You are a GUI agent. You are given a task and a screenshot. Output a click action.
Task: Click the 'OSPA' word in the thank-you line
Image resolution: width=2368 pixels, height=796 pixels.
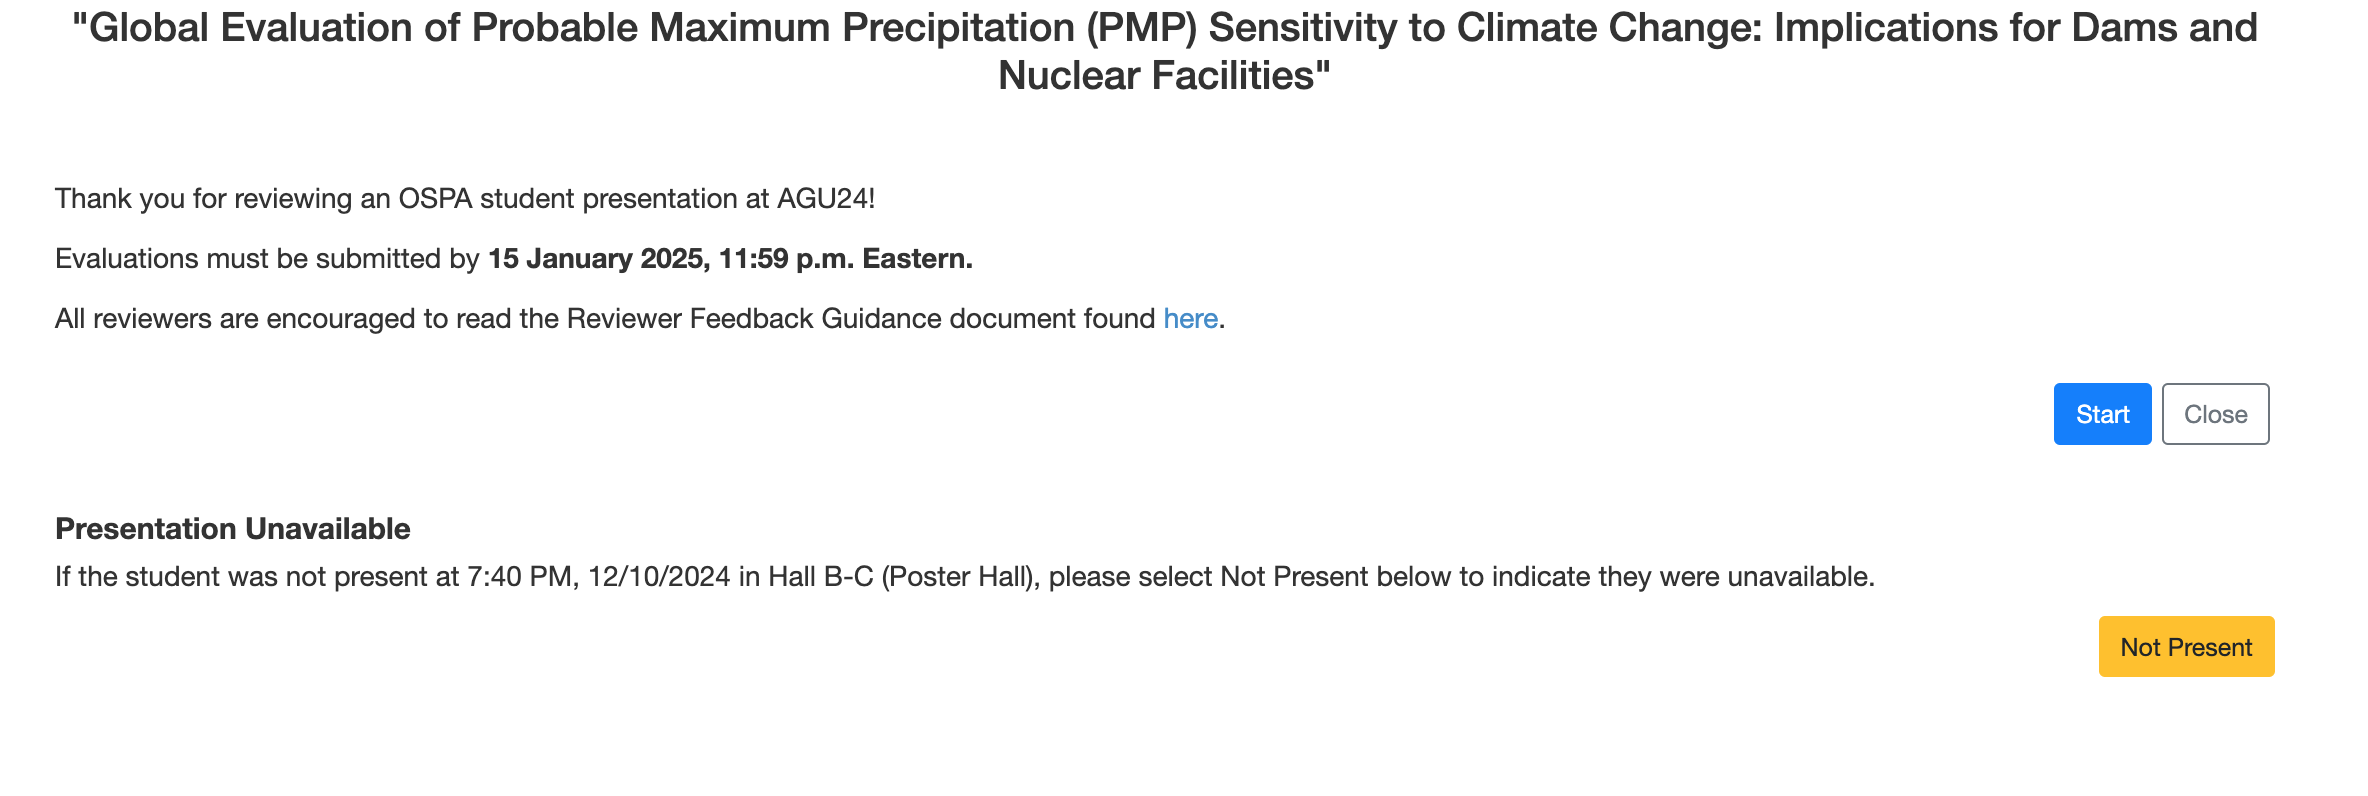(x=435, y=199)
